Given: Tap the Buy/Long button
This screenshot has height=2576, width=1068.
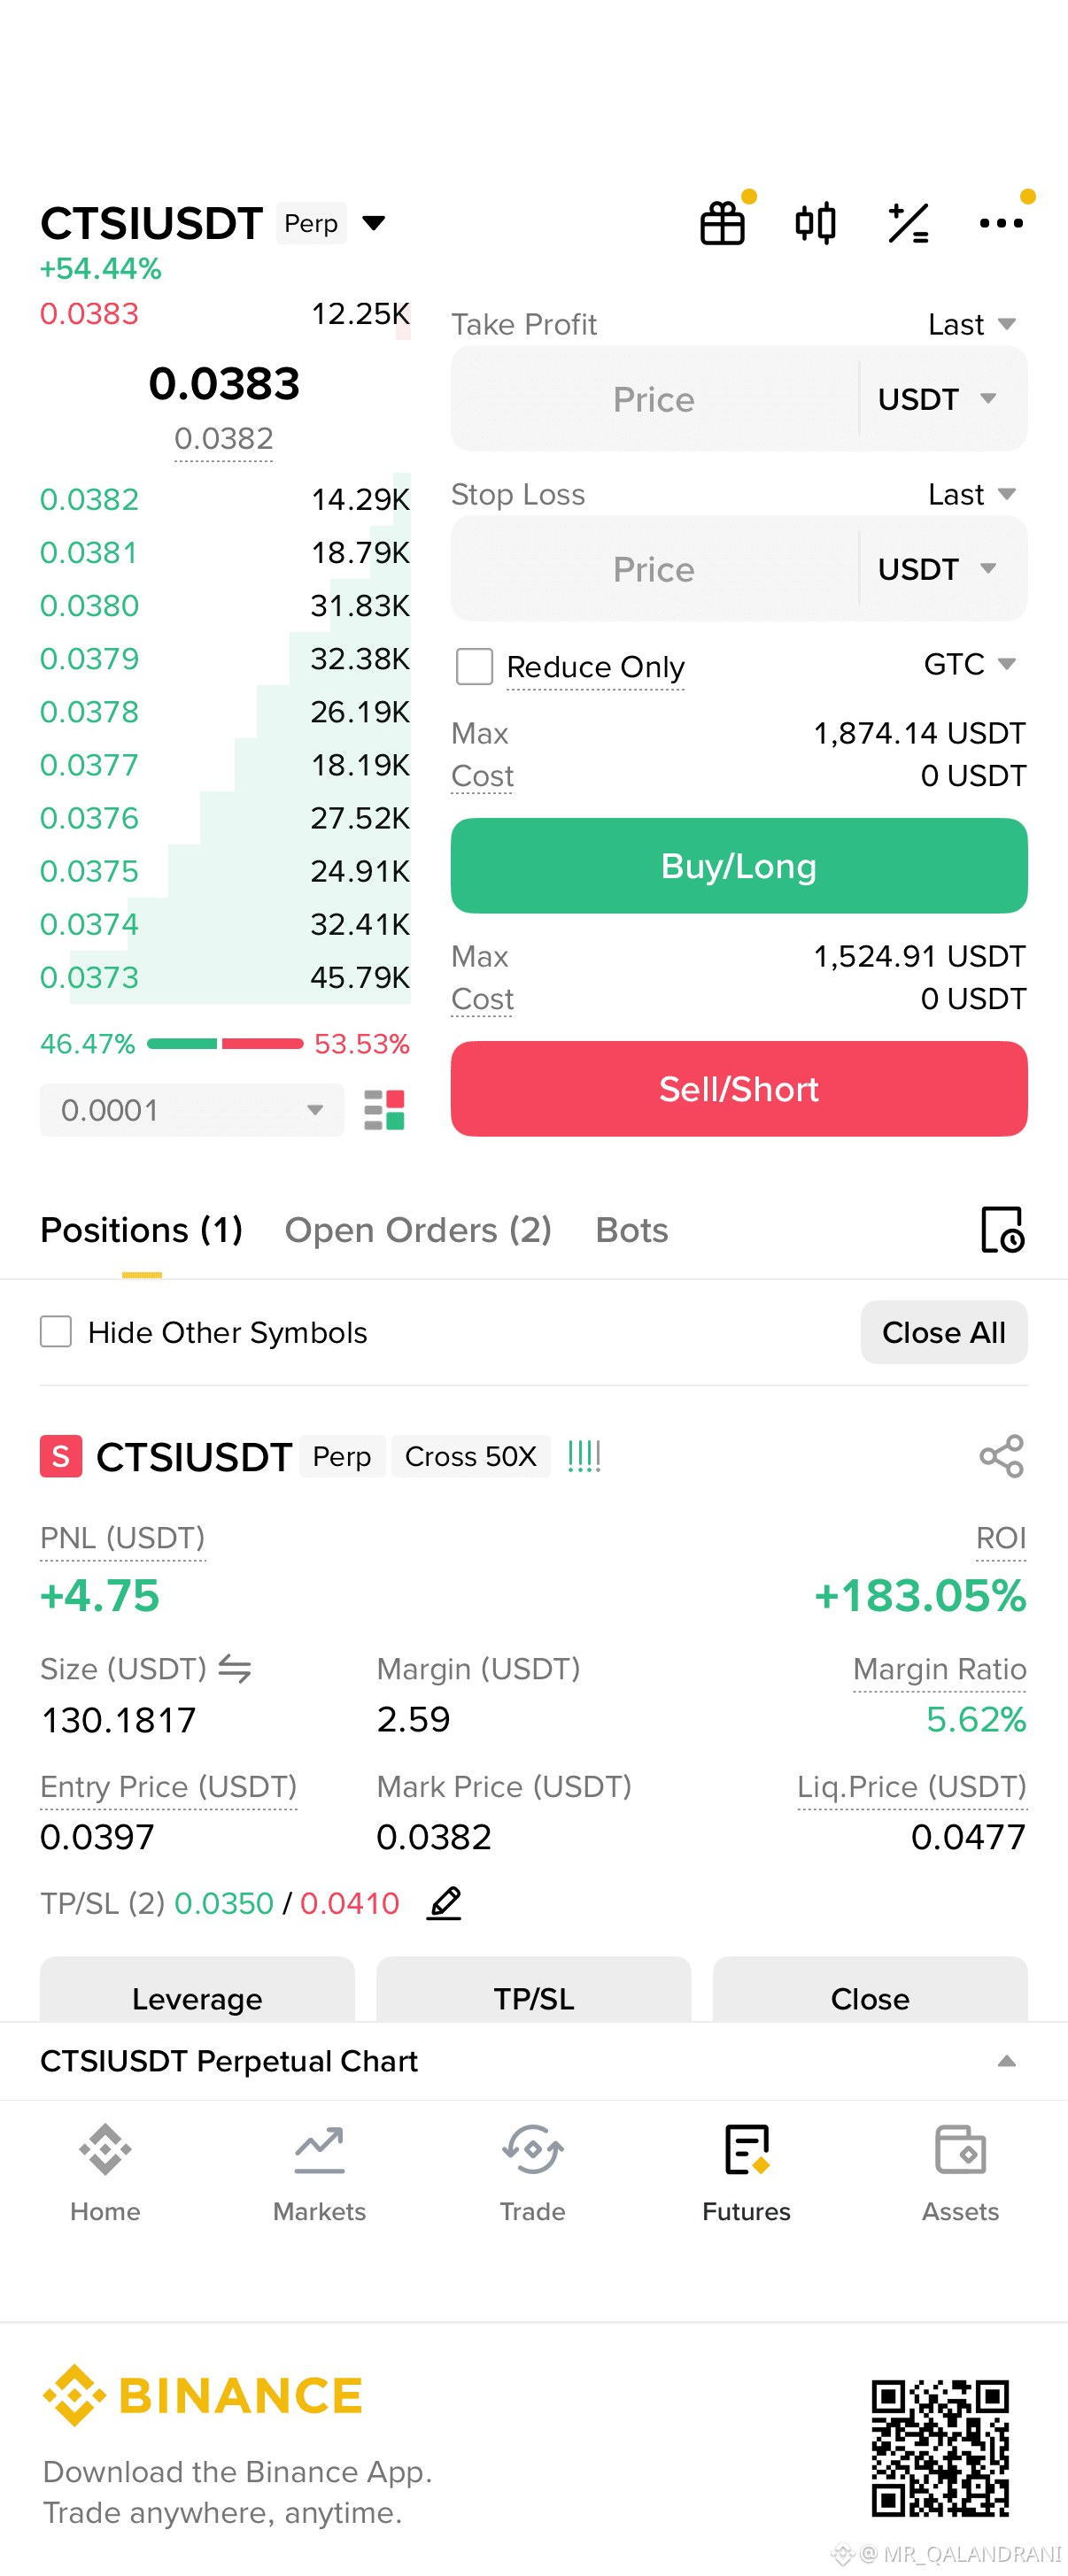Looking at the screenshot, I should [x=739, y=865].
